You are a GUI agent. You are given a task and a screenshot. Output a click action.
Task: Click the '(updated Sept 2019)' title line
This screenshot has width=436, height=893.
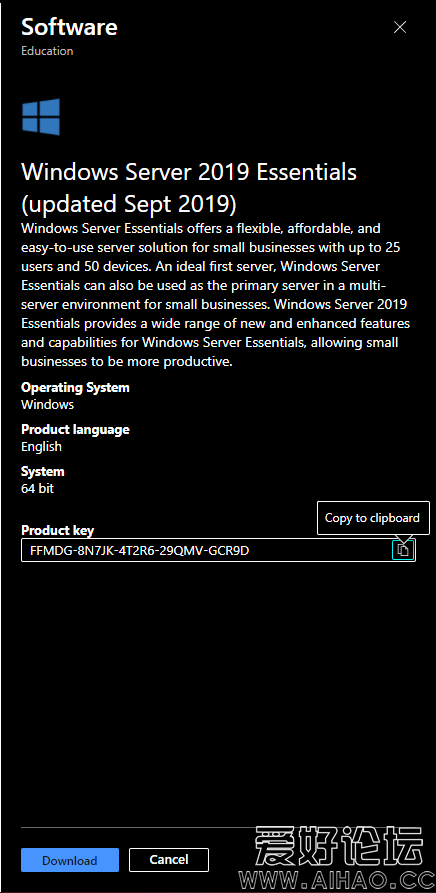[x=129, y=203]
